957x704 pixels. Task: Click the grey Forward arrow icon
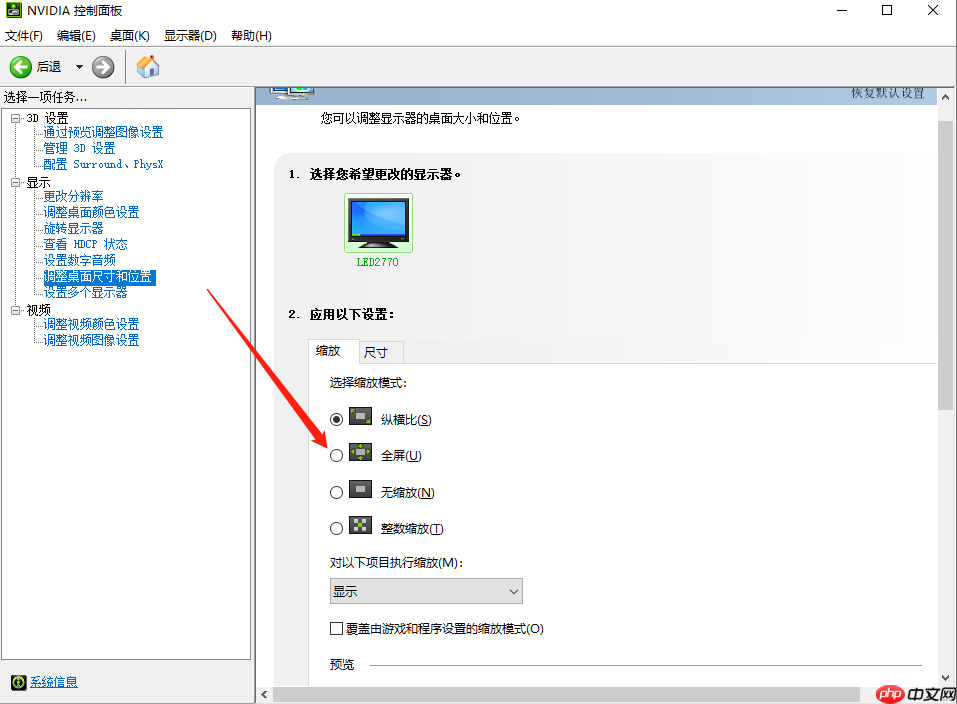103,67
